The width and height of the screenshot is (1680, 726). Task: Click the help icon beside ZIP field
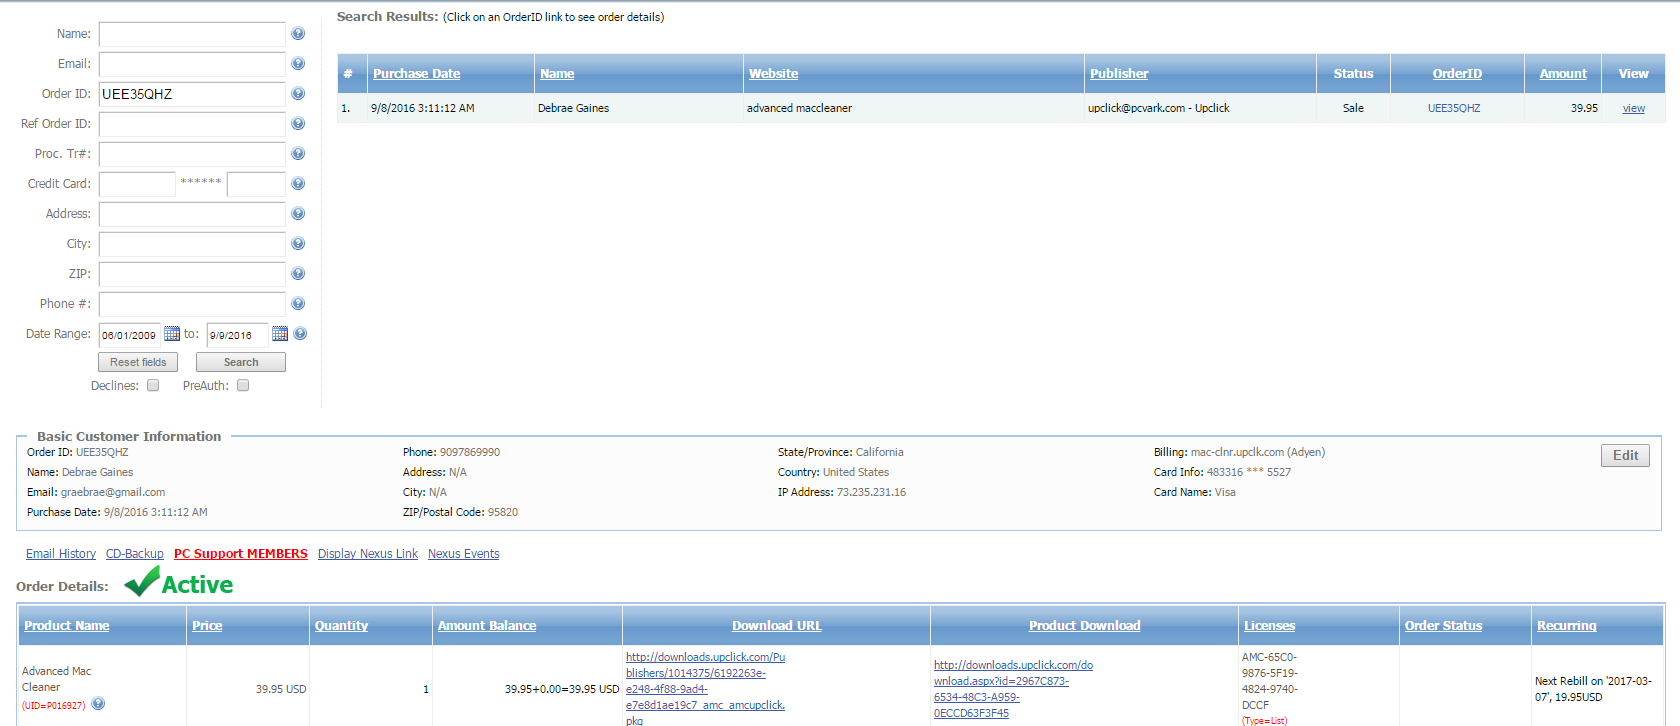tap(298, 274)
